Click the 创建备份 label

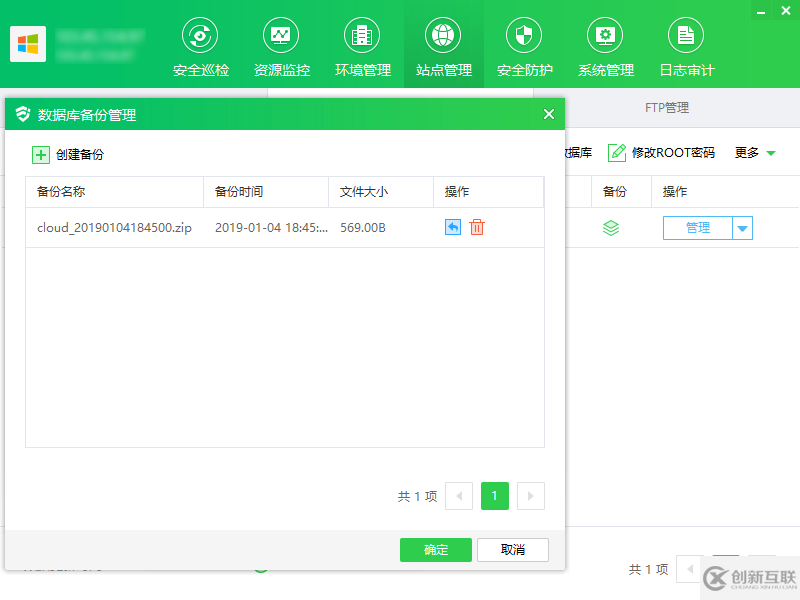point(80,155)
